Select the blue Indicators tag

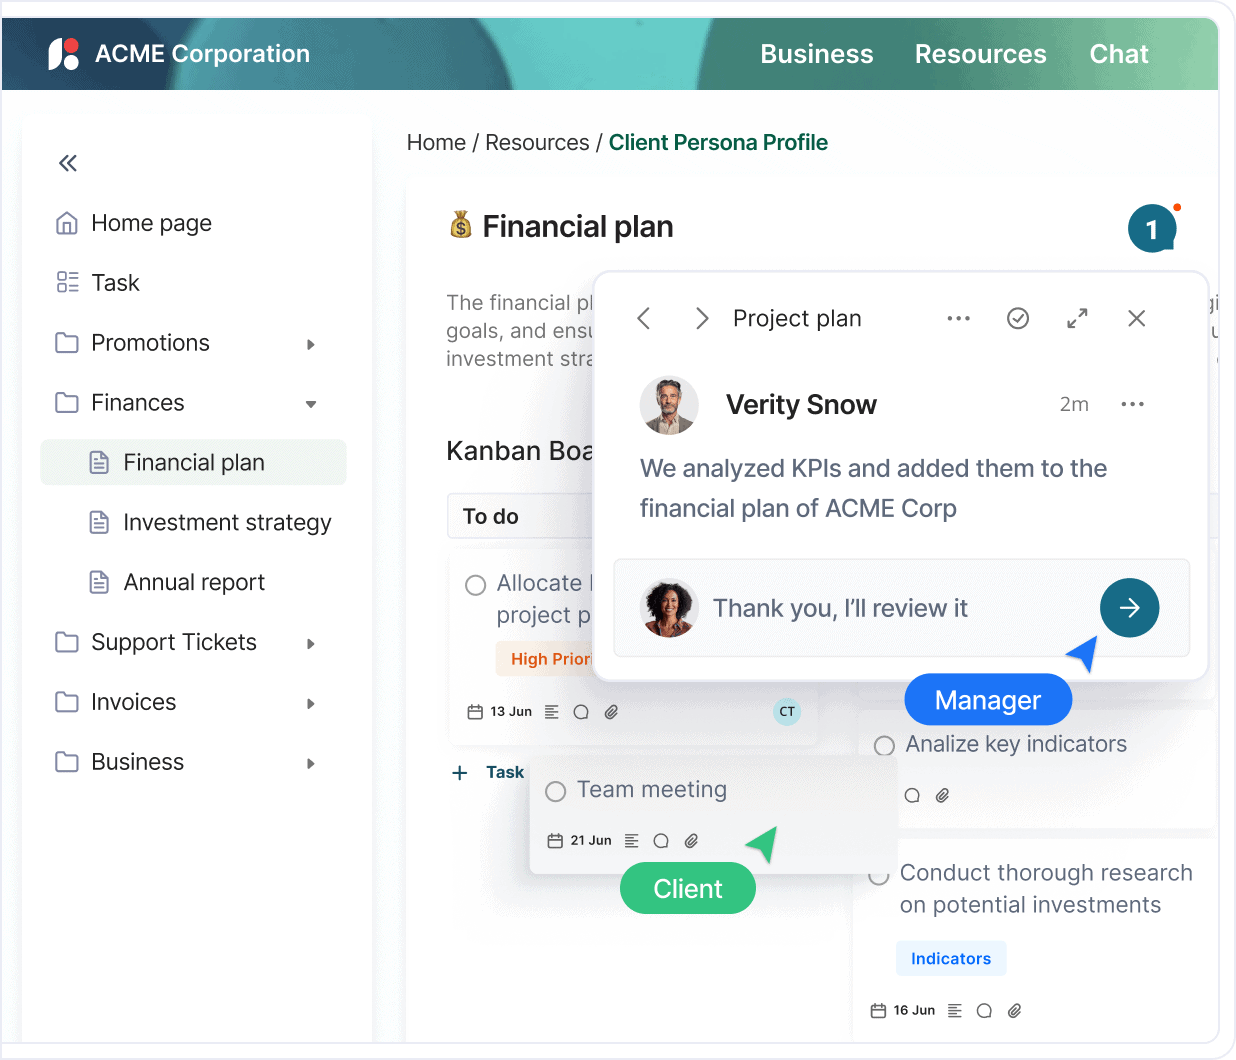click(951, 958)
